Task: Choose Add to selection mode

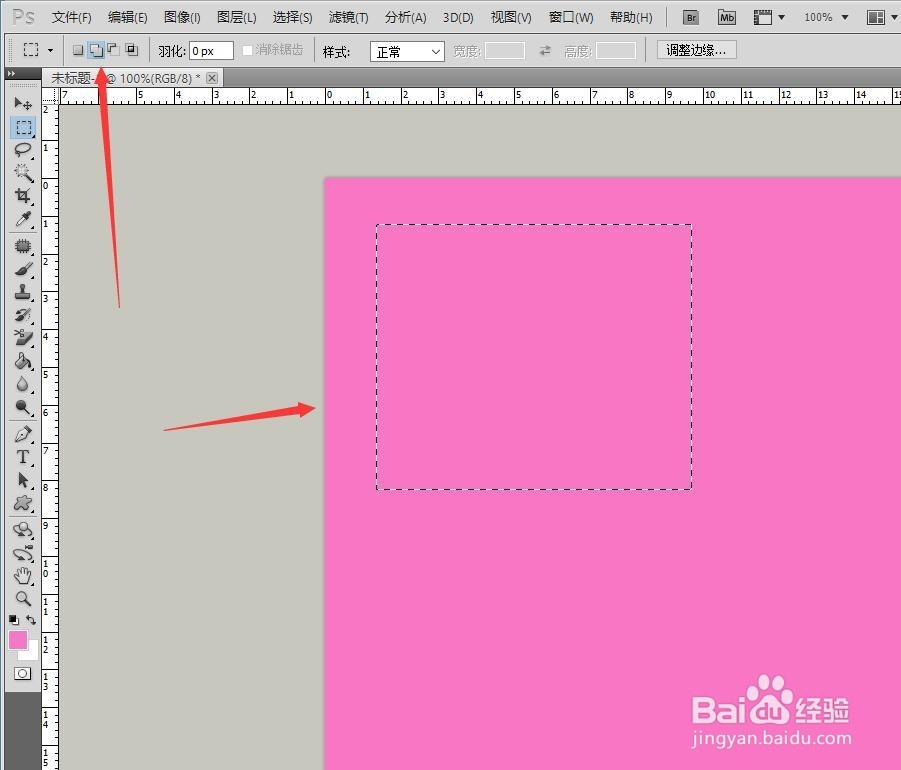Action: [96, 50]
